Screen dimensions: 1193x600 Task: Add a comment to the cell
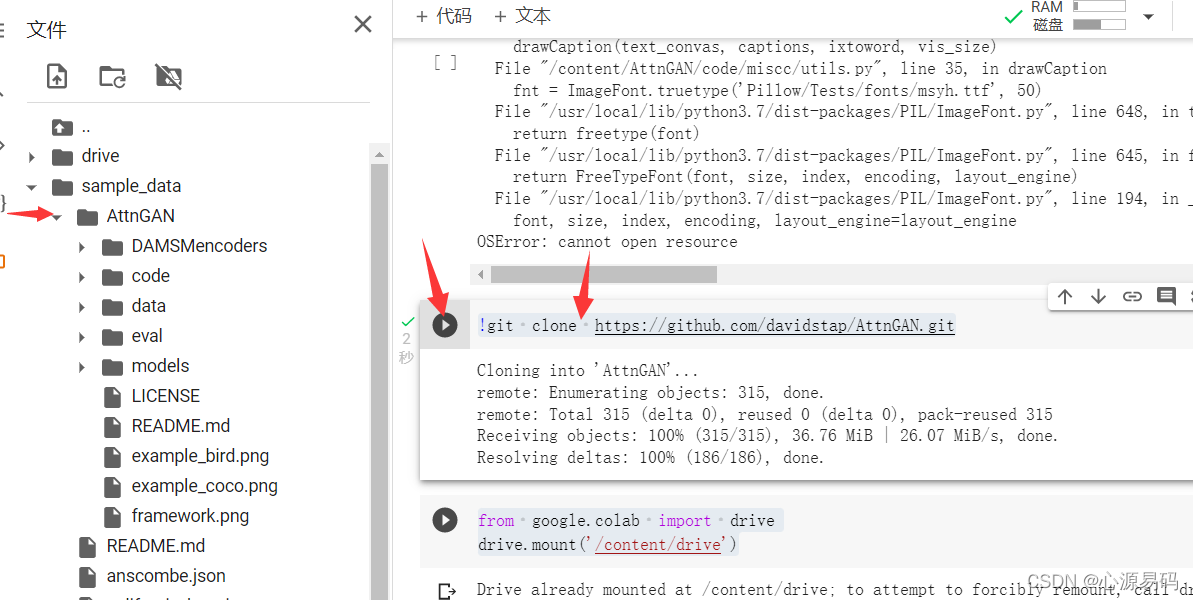click(x=1166, y=297)
